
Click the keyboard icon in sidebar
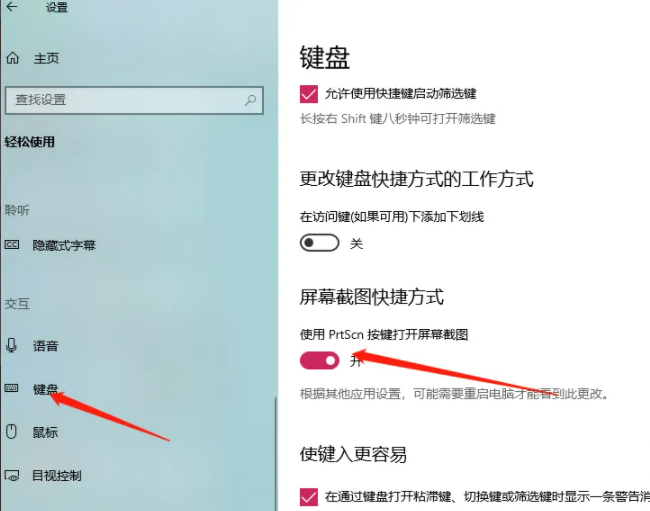[11, 388]
